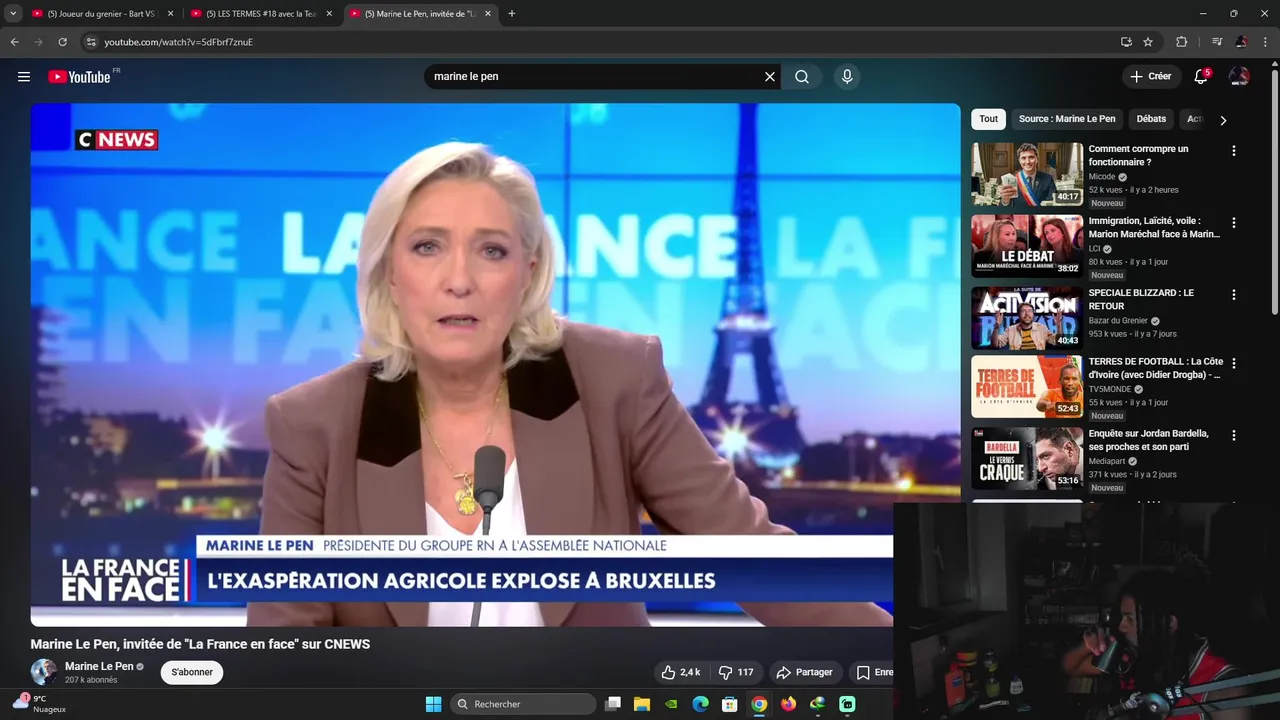Open more options for the LCI debate video

click(1233, 223)
